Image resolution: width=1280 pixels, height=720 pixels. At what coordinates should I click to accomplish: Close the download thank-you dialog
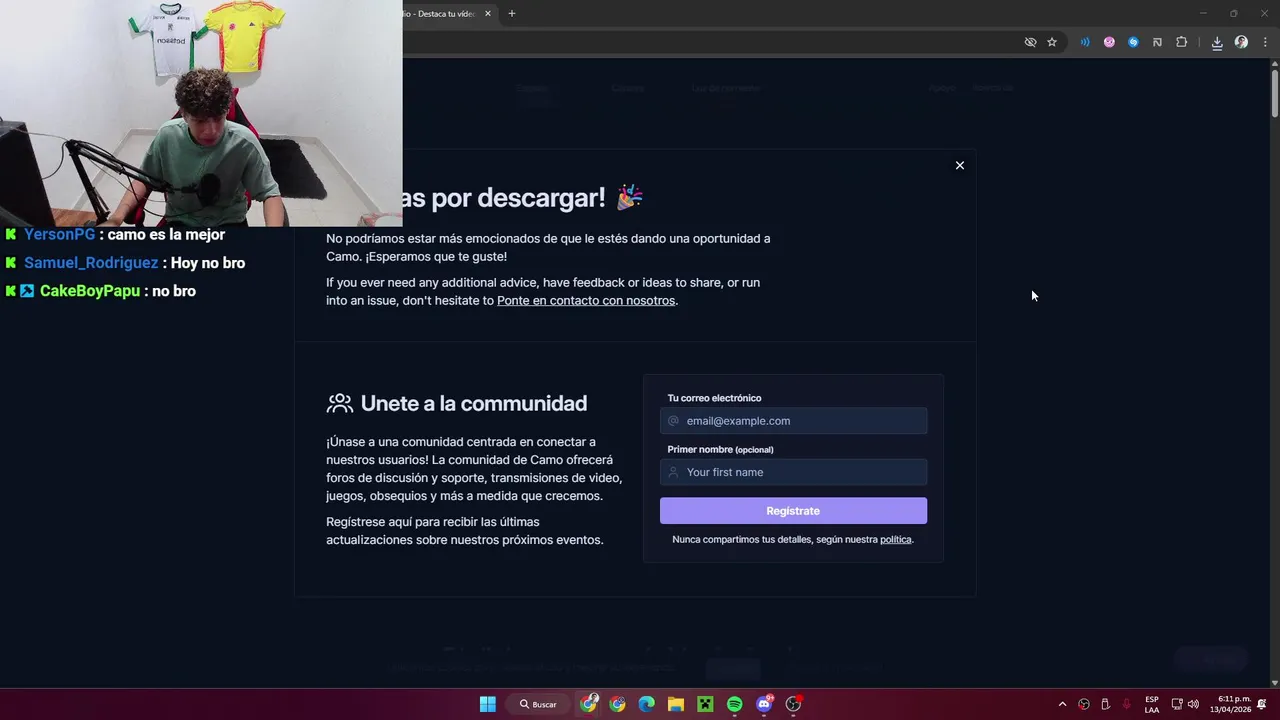click(x=960, y=165)
